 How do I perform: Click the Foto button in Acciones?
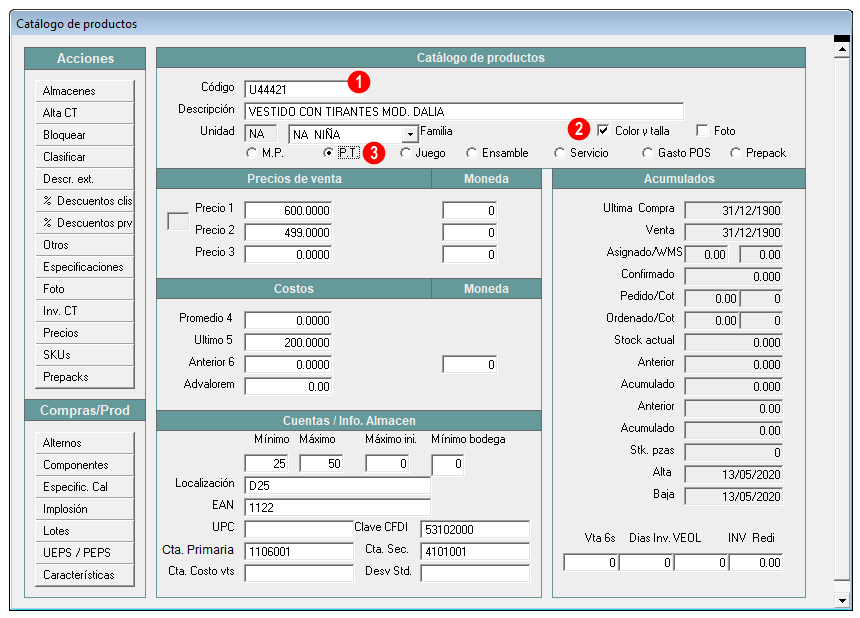(x=84, y=288)
